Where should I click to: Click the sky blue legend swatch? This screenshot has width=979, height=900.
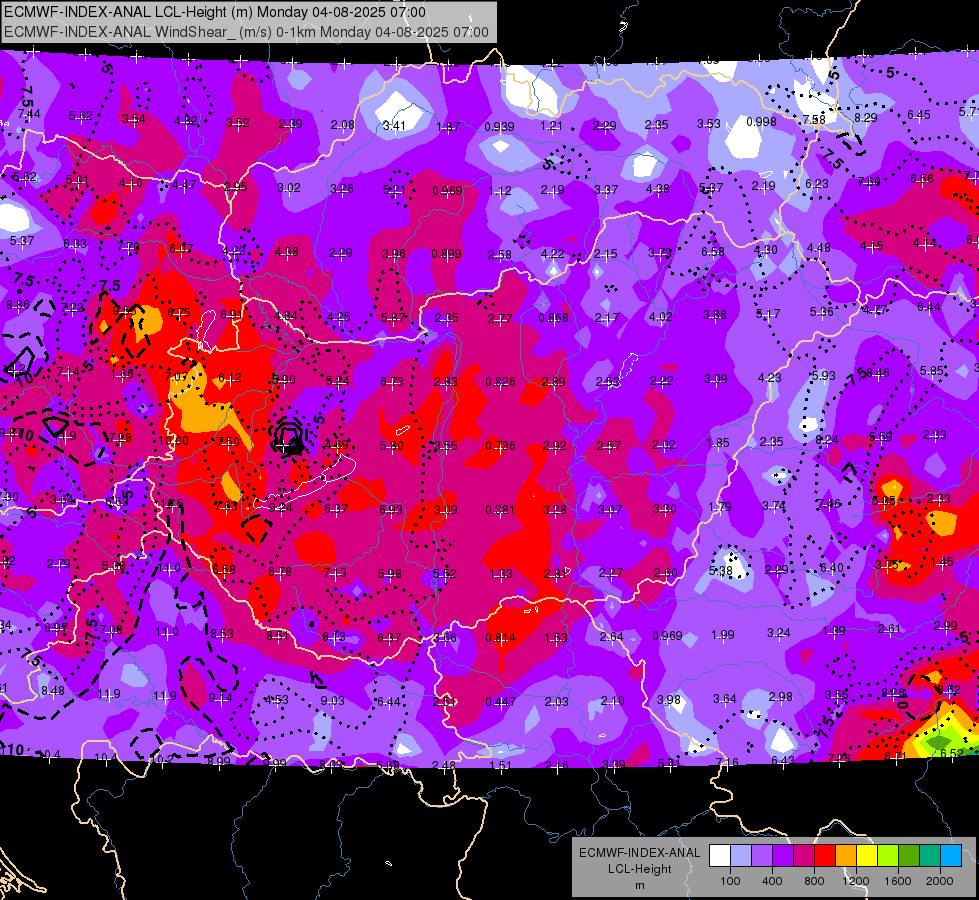(x=952, y=856)
